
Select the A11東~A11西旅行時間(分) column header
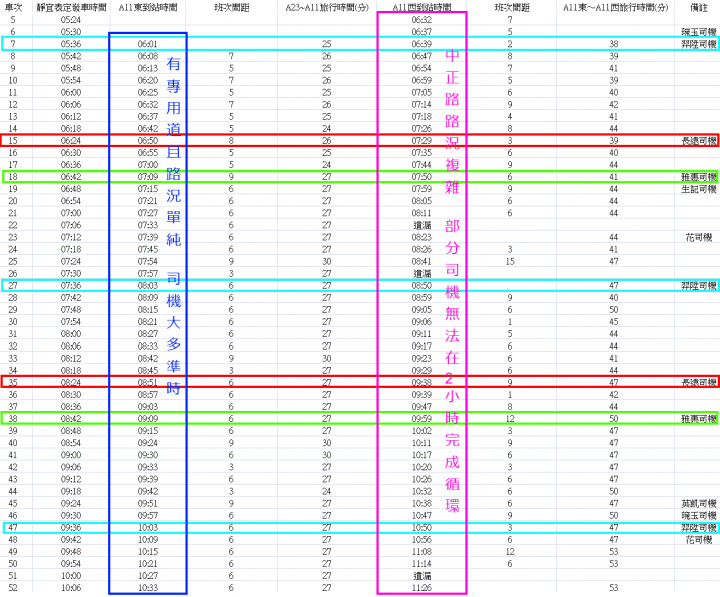click(615, 8)
